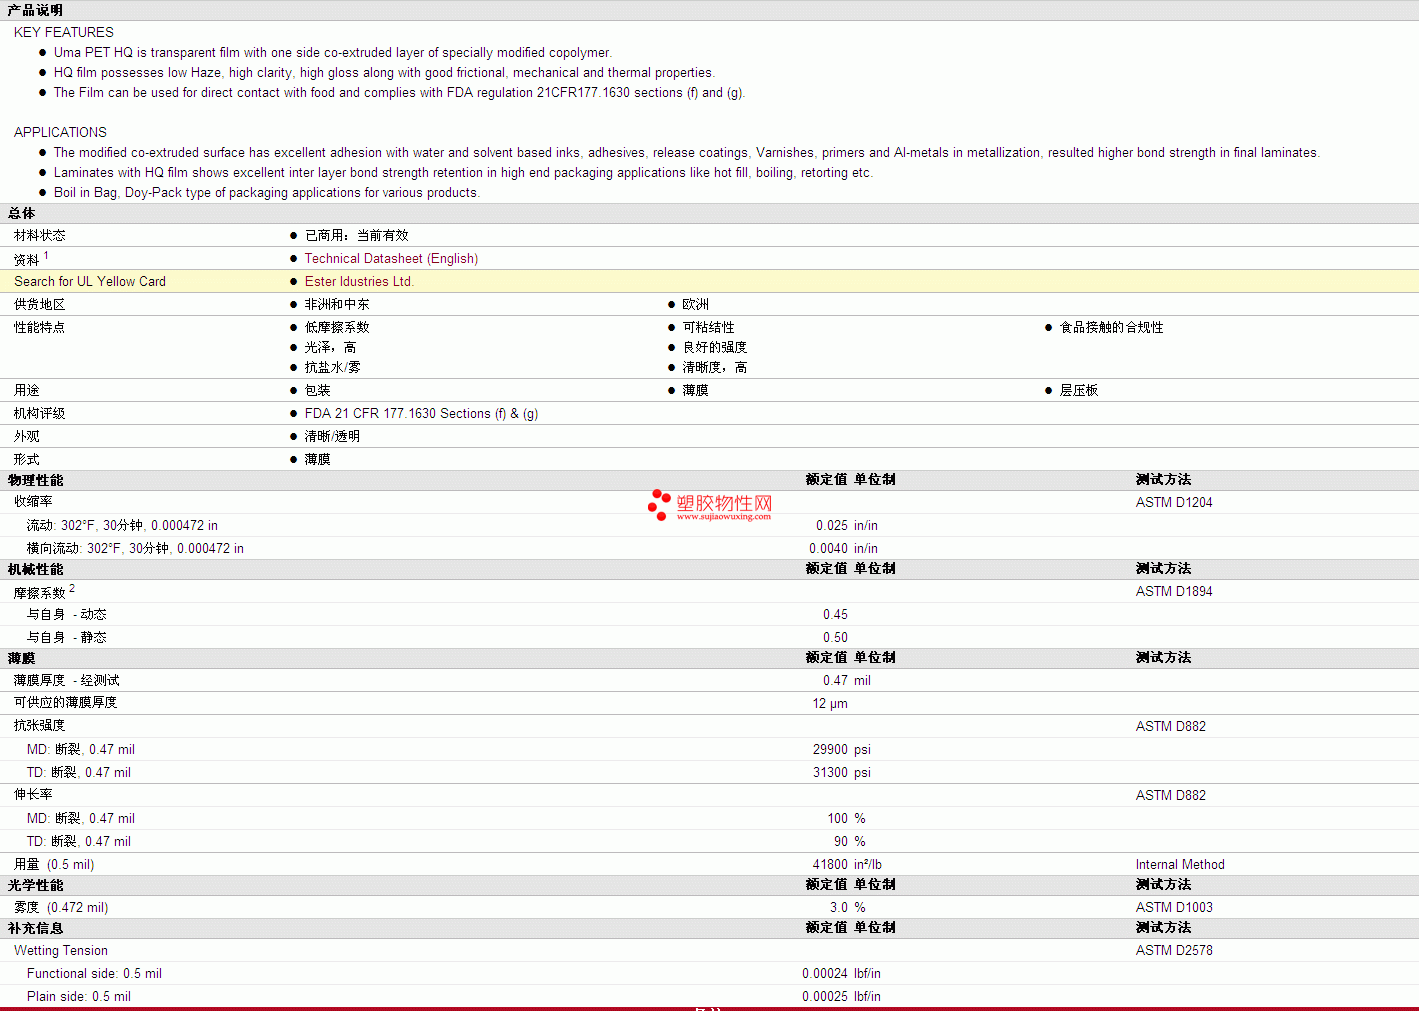Click the 12 µm available thickness value
This screenshot has height=1011, width=1419.
click(830, 703)
